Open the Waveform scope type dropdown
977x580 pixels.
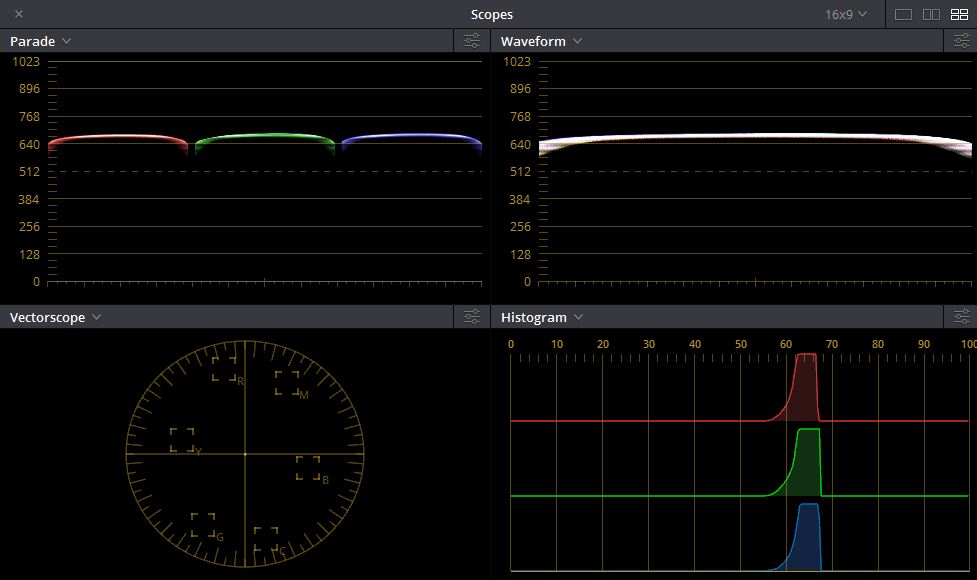(541, 41)
